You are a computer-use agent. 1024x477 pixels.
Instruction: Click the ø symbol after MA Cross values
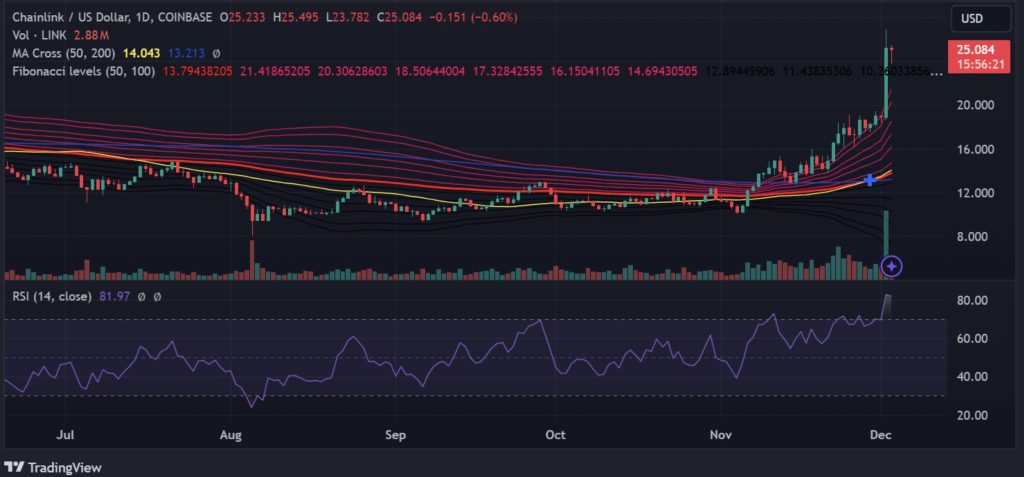pyautogui.click(x=217, y=53)
